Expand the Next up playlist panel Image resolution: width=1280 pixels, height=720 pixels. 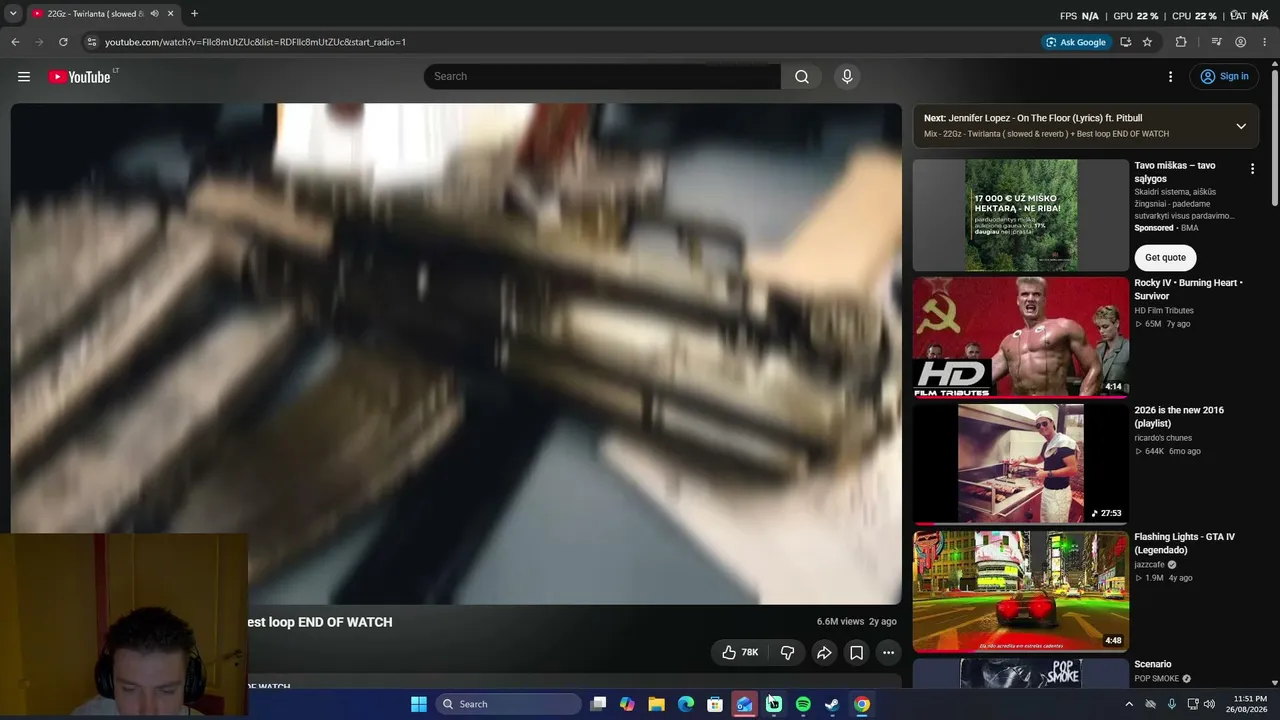coord(1241,126)
